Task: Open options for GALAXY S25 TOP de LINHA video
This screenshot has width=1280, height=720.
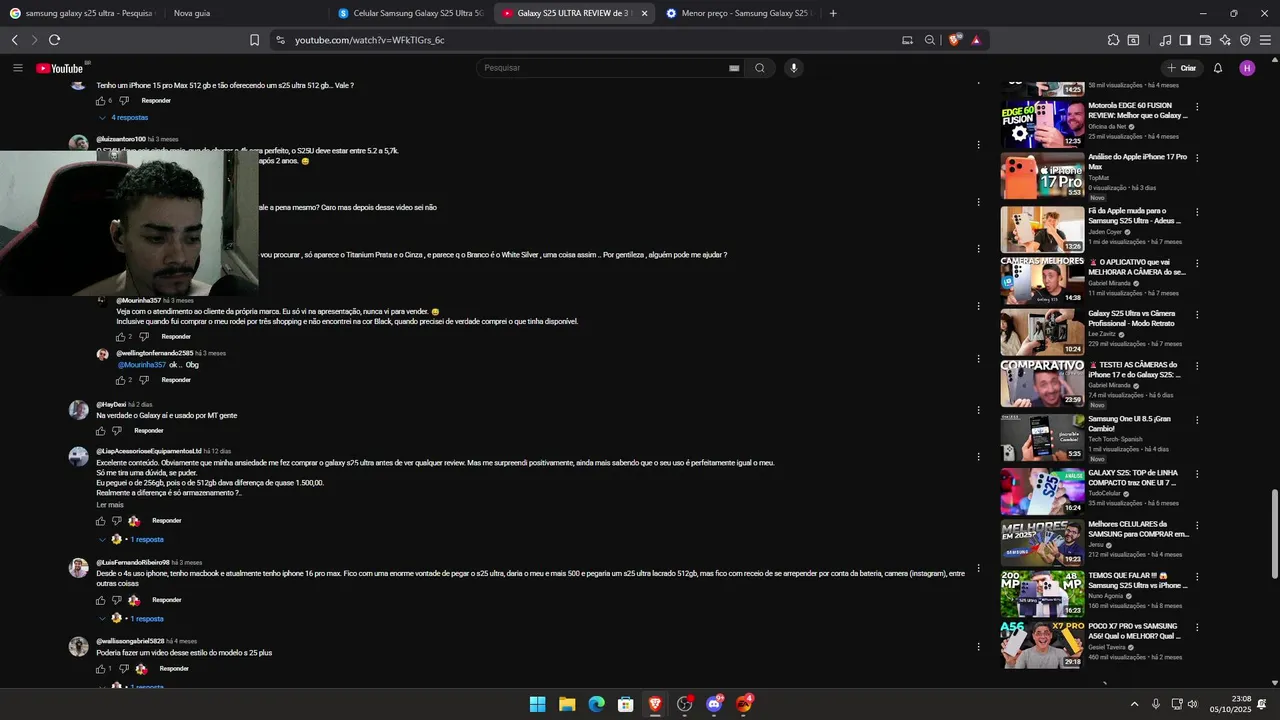Action: click(1197, 475)
